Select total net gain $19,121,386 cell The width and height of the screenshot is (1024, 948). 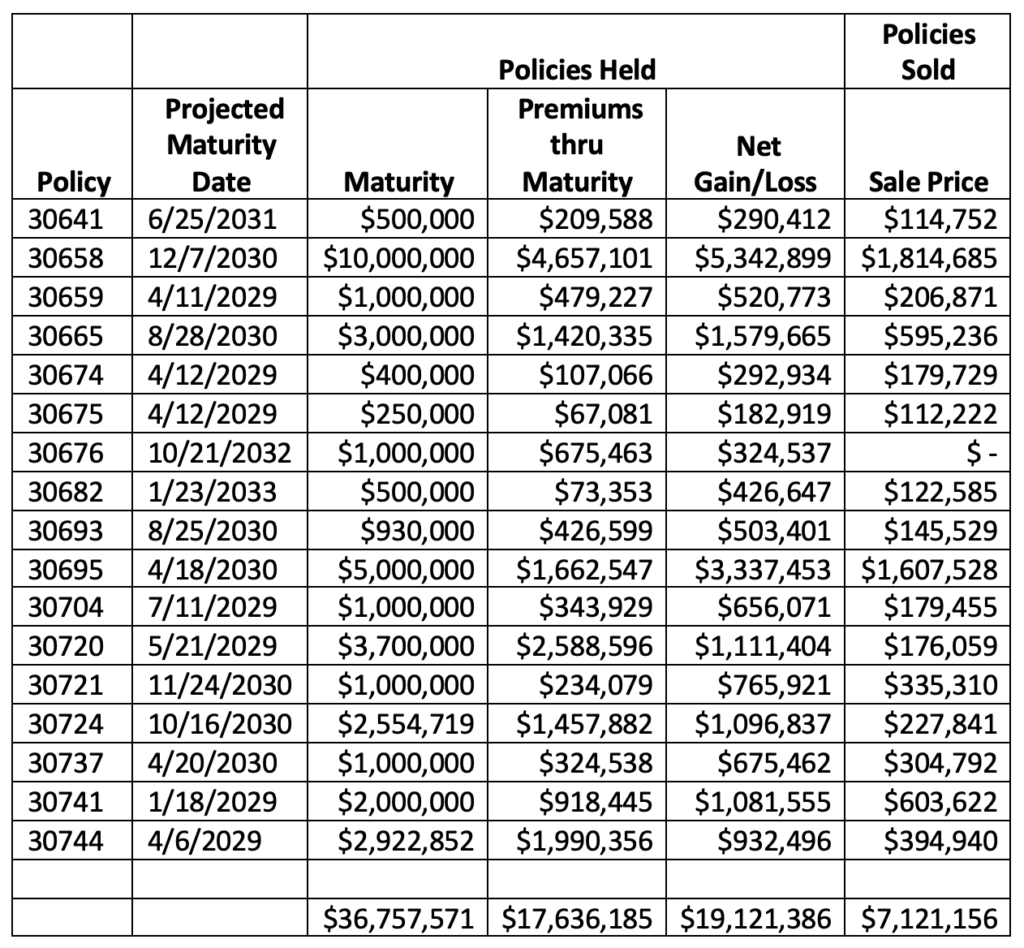pos(756,918)
